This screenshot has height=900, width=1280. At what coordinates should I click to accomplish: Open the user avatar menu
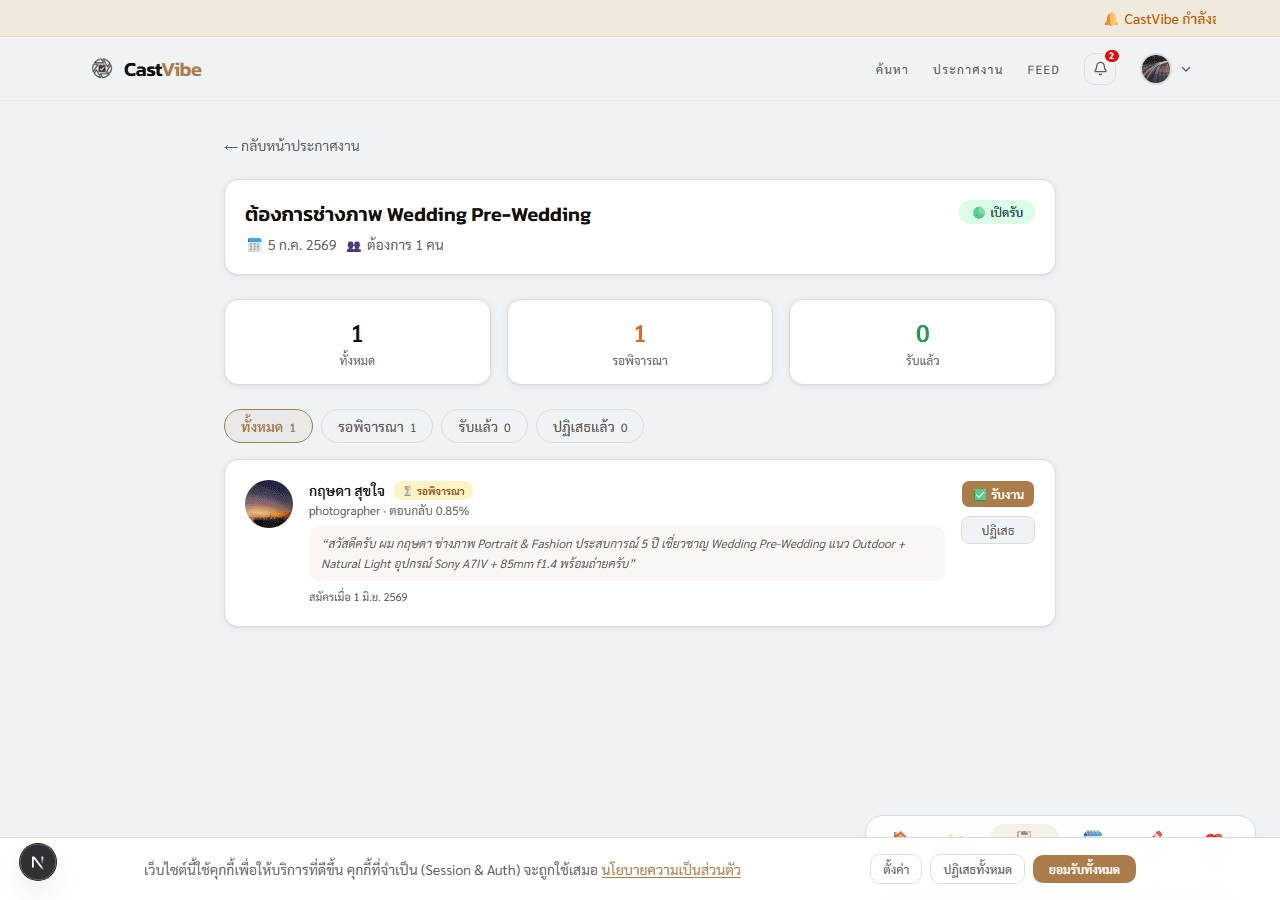pos(1156,69)
